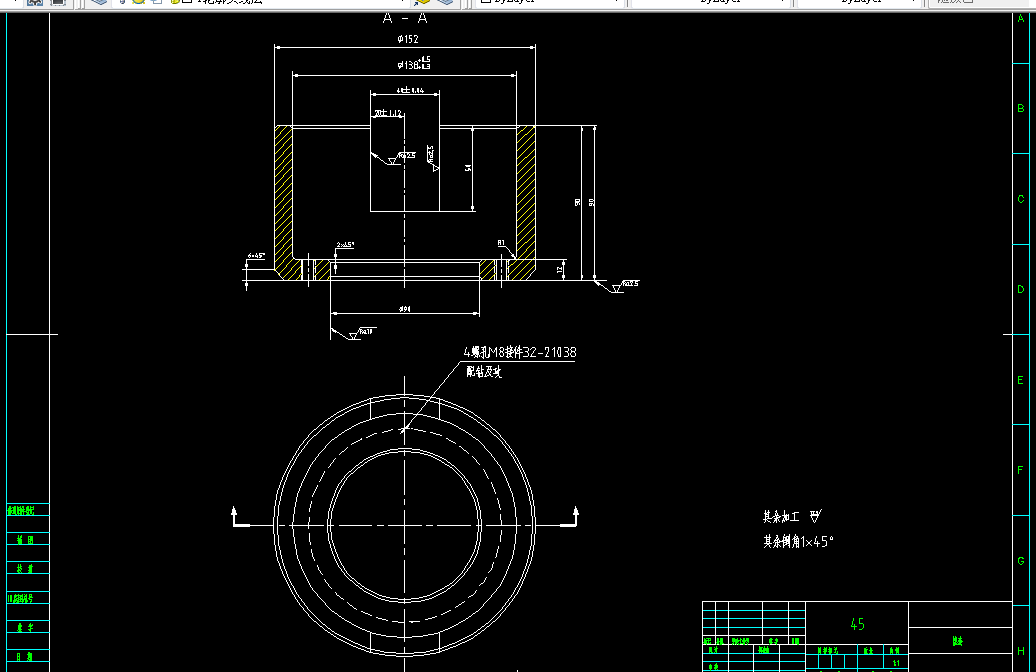Open the current layer dropdown showing the layer name
Screen dimensions: 1036x672
point(300,3)
